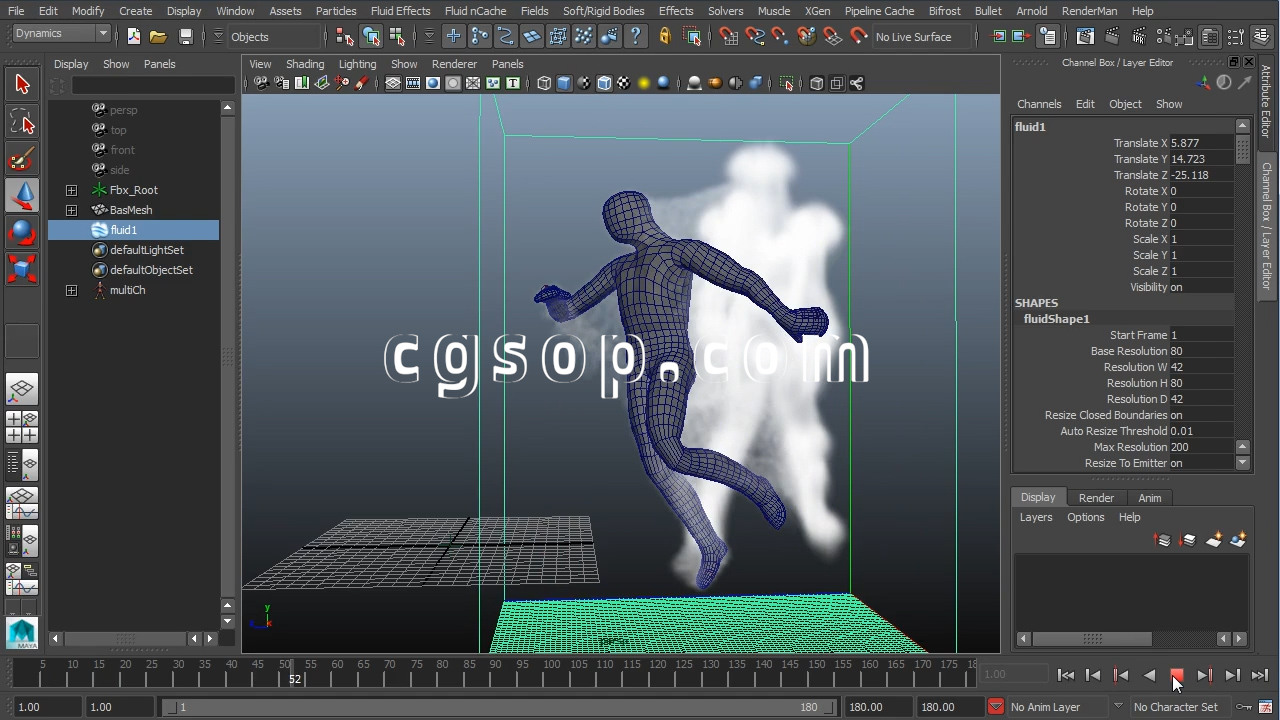Click the Base Resolution value field
The image size is (1280, 720).
[1203, 351]
